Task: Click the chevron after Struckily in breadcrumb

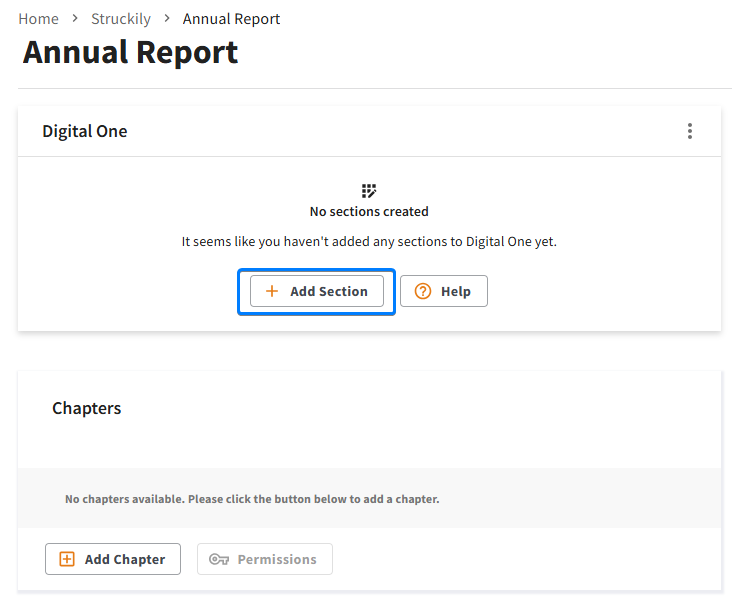Action: point(167,19)
